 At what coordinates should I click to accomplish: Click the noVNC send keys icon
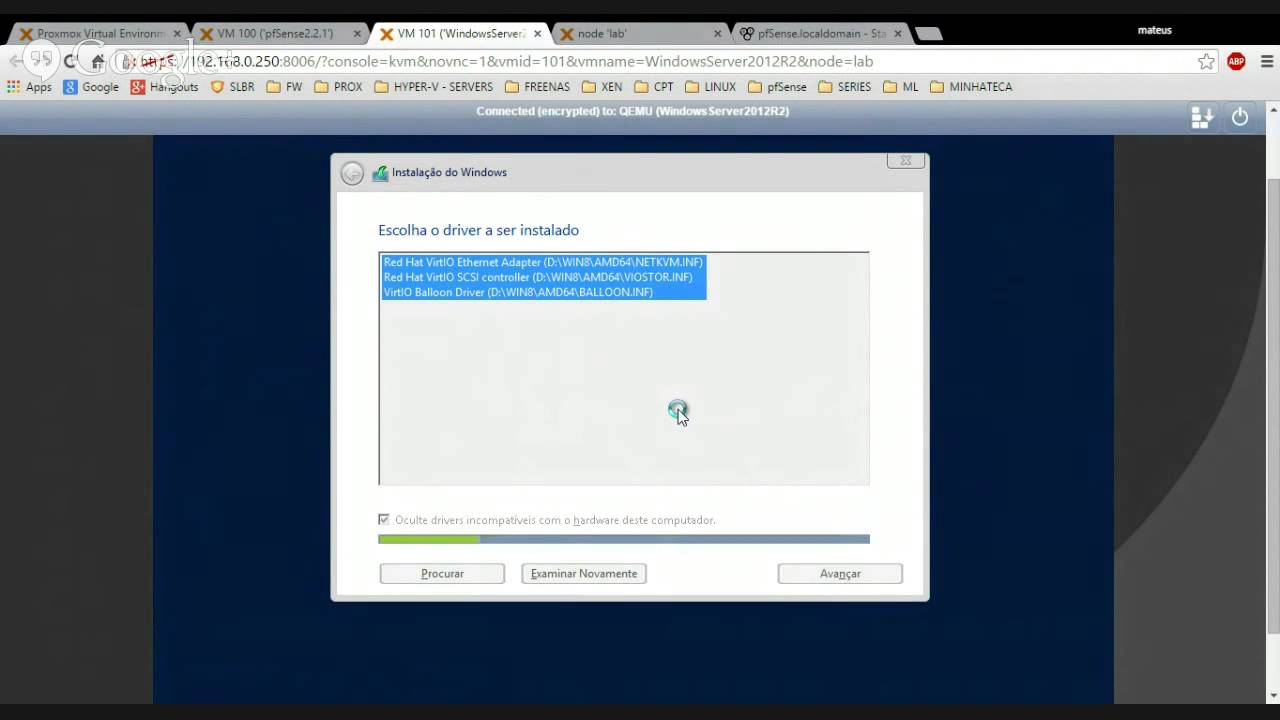[x=1202, y=117]
